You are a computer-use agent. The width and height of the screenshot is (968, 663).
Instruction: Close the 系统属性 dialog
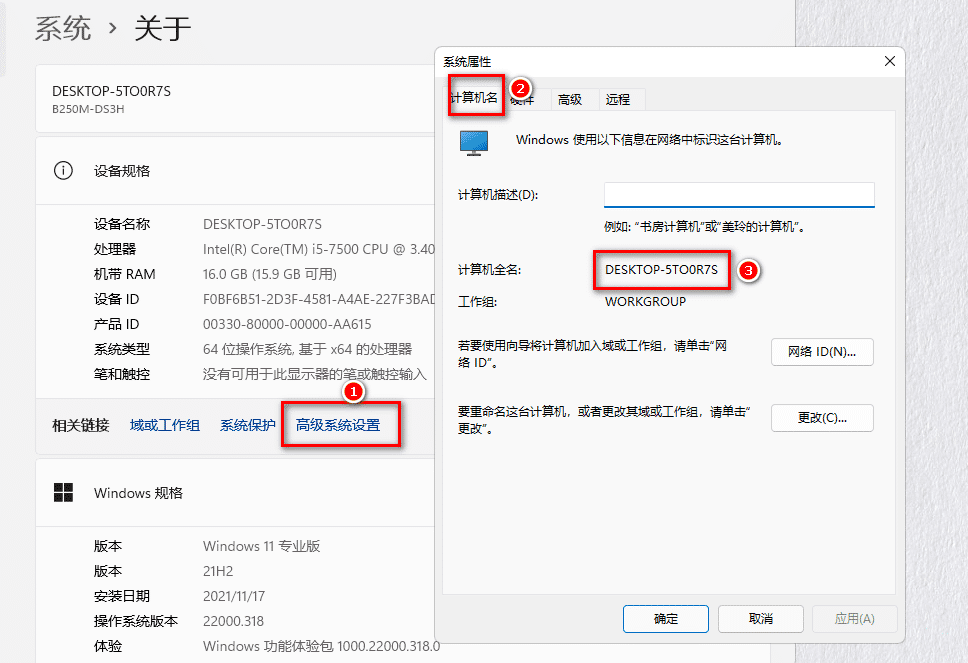coord(889,62)
